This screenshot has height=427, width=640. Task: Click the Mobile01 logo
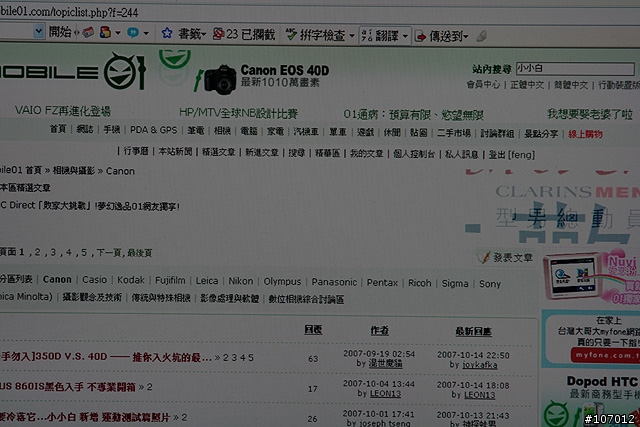click(x=73, y=72)
